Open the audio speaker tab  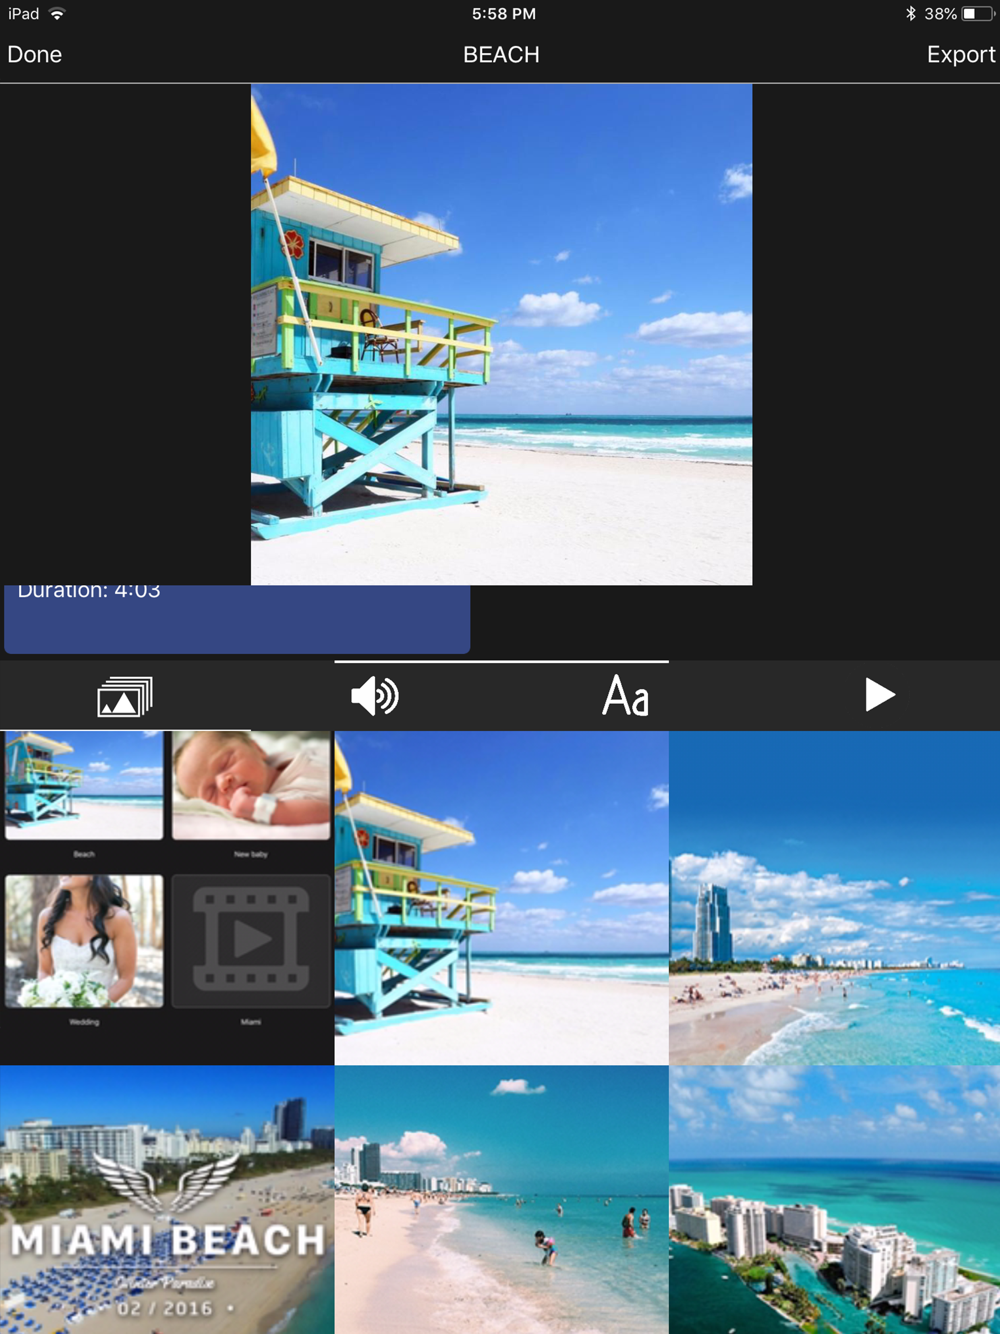(375, 696)
